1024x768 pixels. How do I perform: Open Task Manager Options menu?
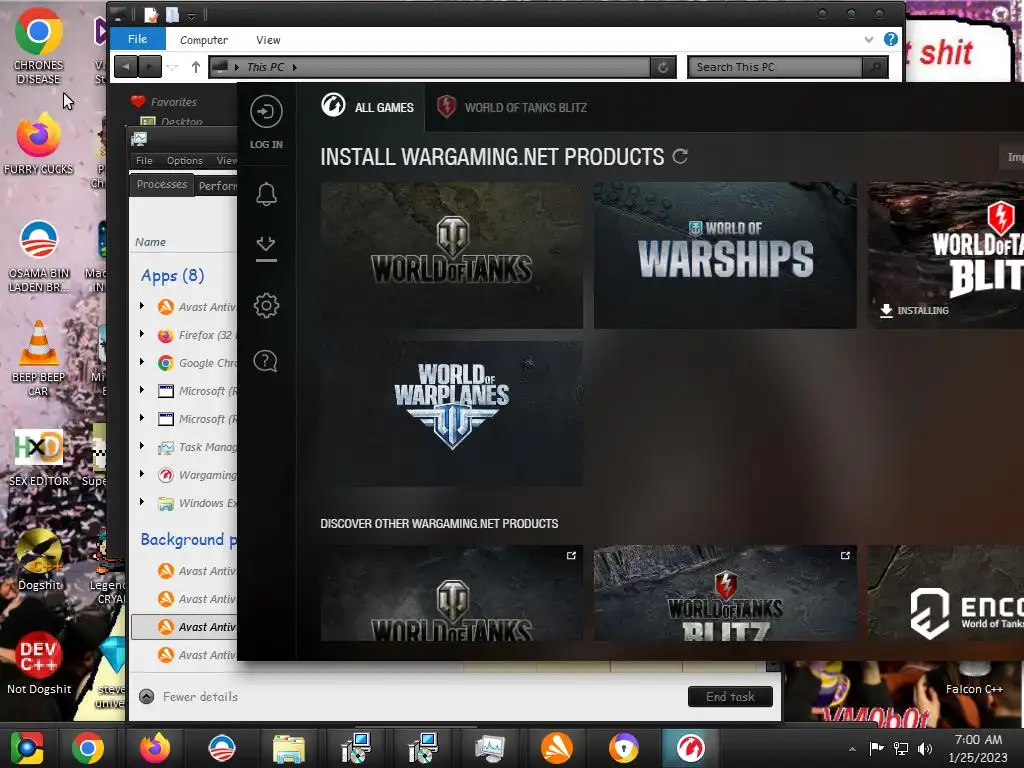click(x=184, y=161)
